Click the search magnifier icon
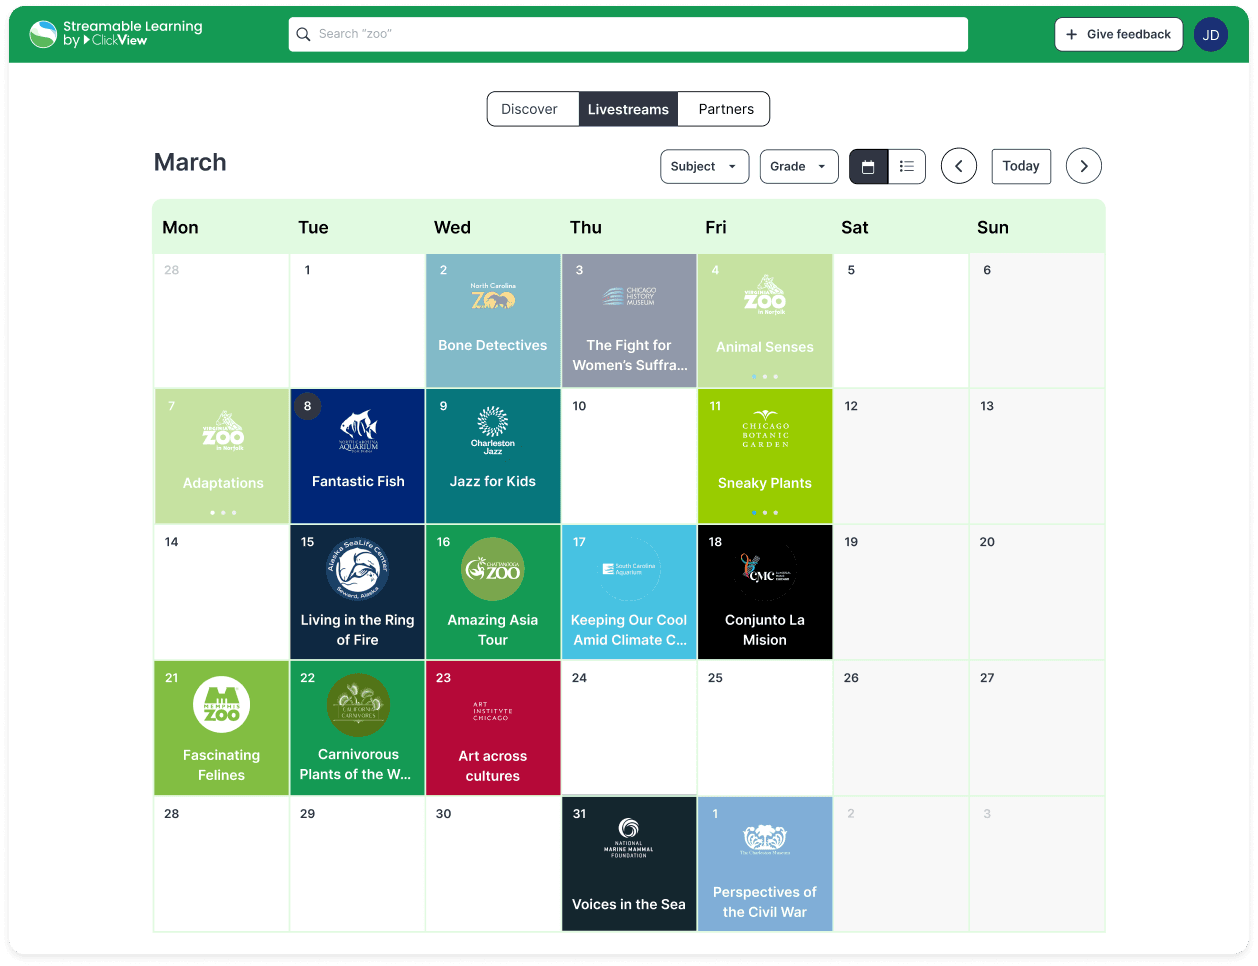The width and height of the screenshot is (1258, 966). pos(303,34)
